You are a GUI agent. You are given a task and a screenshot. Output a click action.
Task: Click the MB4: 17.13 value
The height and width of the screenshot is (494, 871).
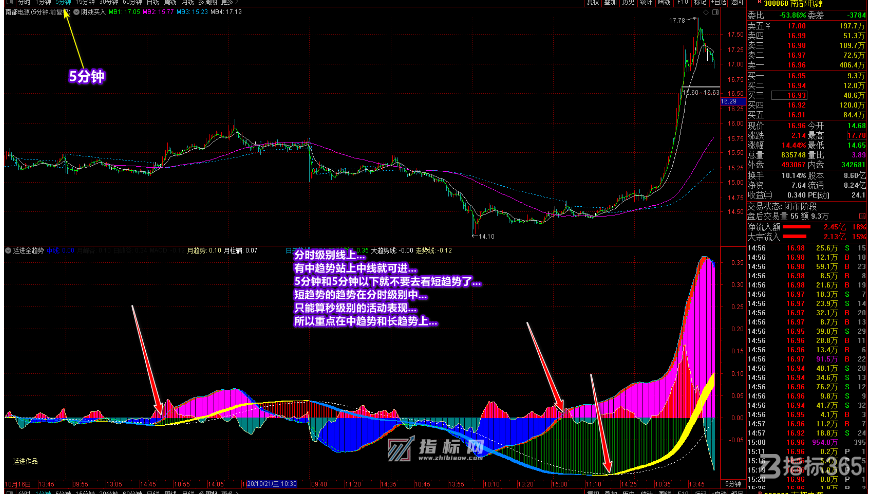click(226, 12)
